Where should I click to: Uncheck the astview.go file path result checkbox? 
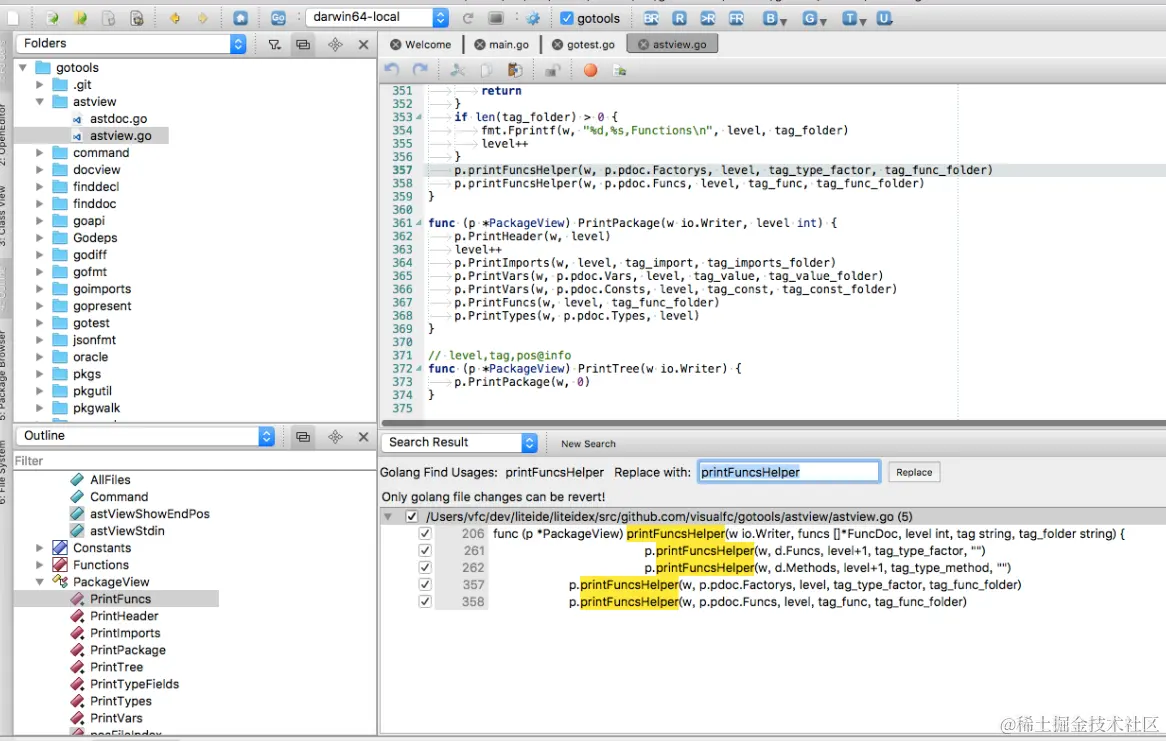coord(411,516)
